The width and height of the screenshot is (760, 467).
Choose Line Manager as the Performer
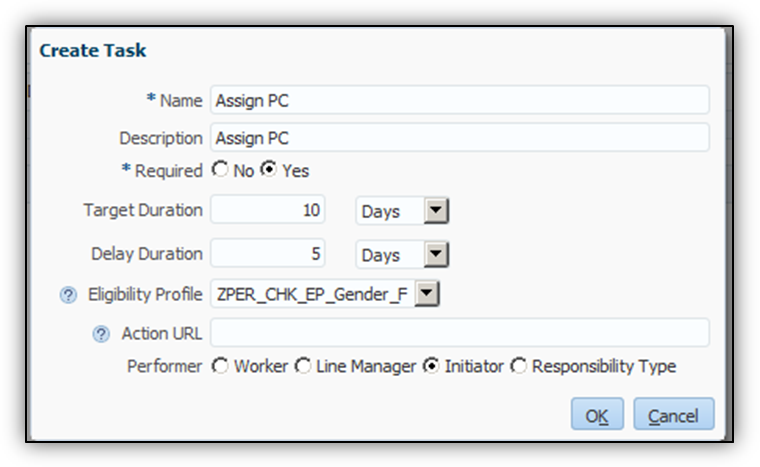click(303, 366)
